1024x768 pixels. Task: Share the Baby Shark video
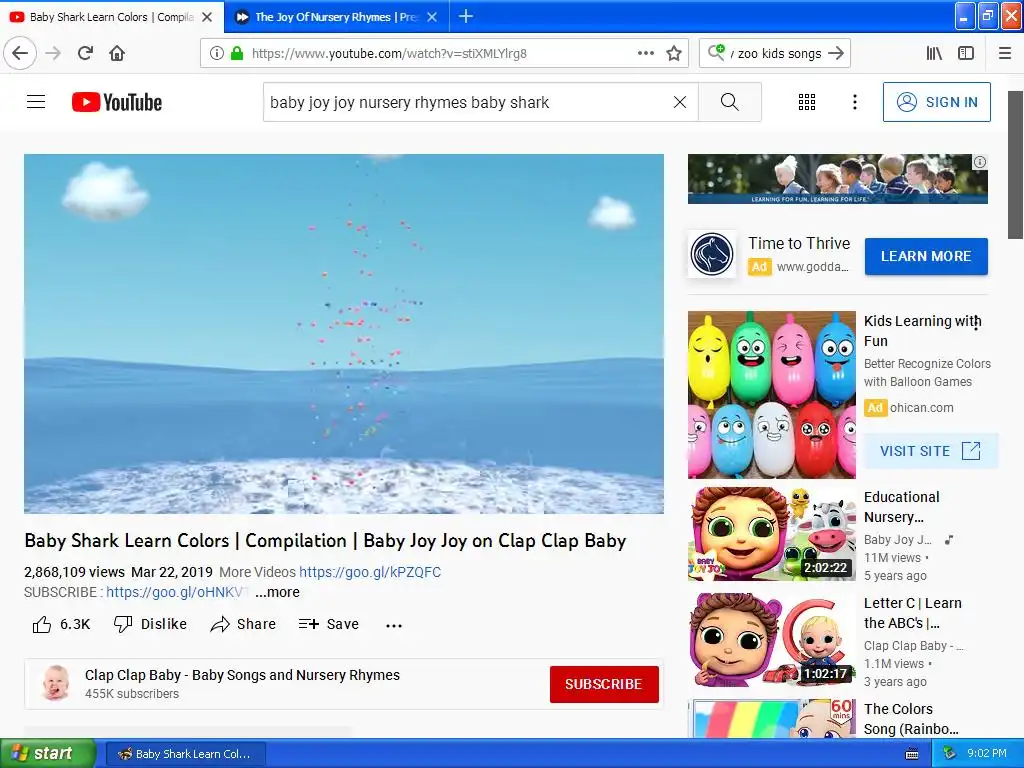[243, 624]
